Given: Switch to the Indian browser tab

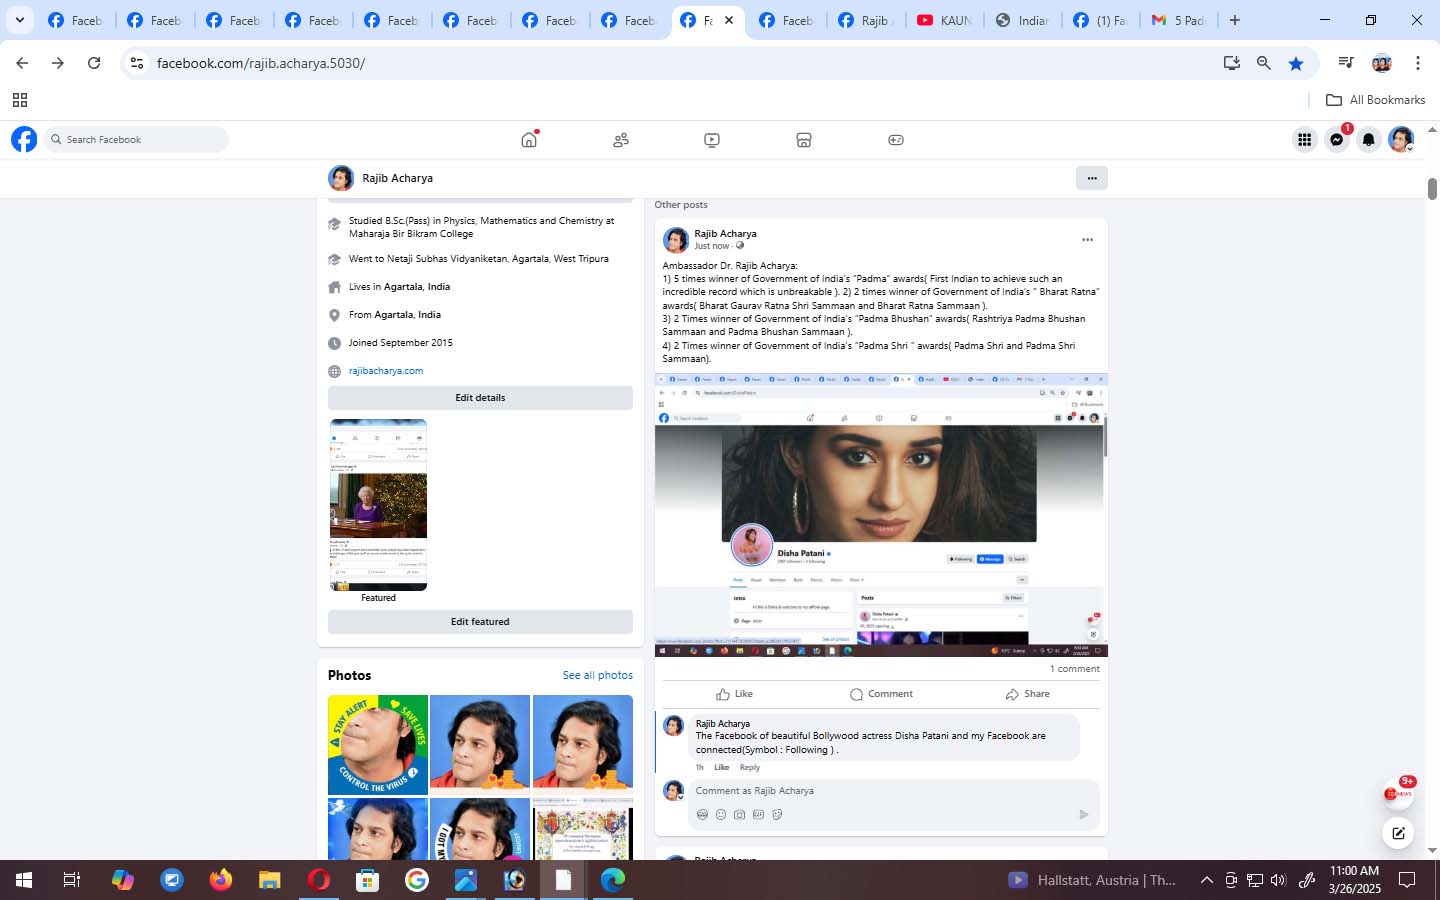Looking at the screenshot, I should [1022, 20].
